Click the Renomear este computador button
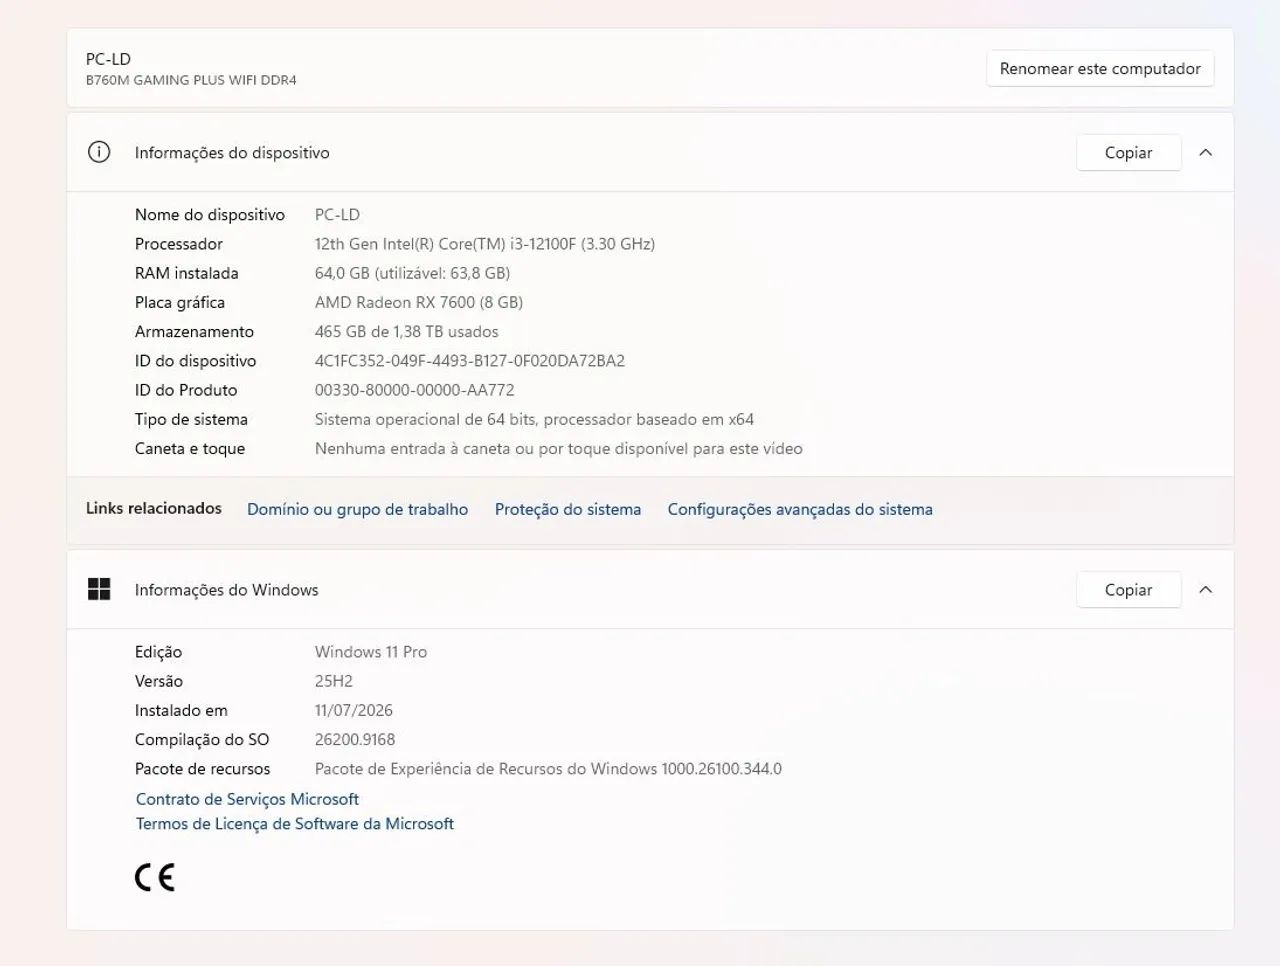1280x966 pixels. pos(1100,68)
